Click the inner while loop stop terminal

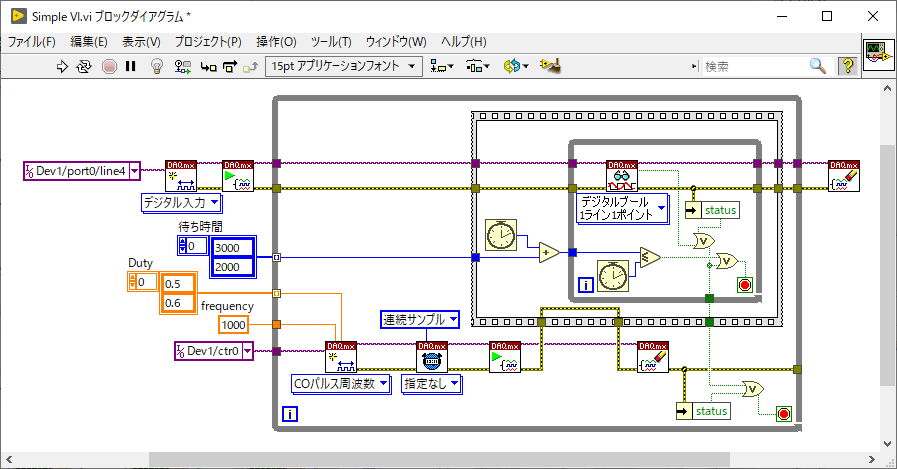point(744,284)
